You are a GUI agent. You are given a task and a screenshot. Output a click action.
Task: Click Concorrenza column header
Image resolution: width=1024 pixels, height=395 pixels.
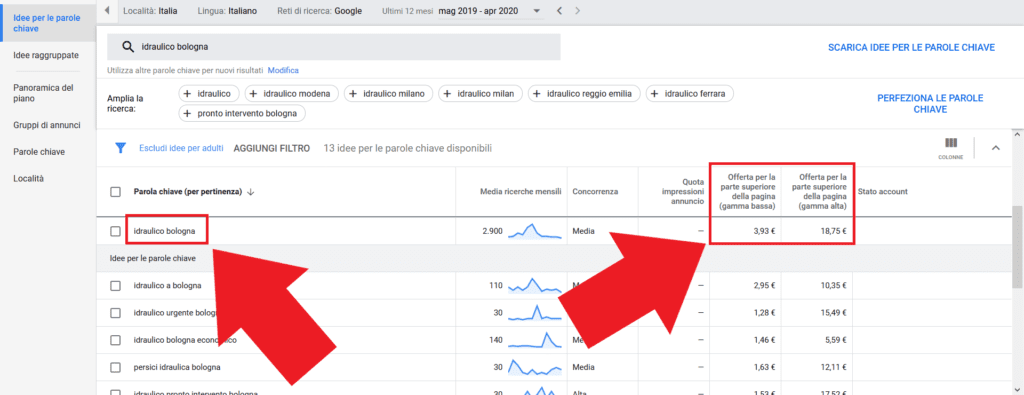point(595,192)
